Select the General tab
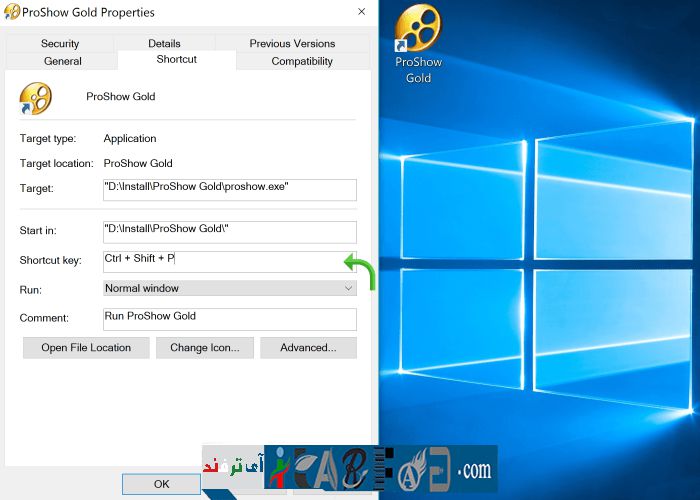Image resolution: width=700 pixels, height=500 pixels. [x=62, y=61]
